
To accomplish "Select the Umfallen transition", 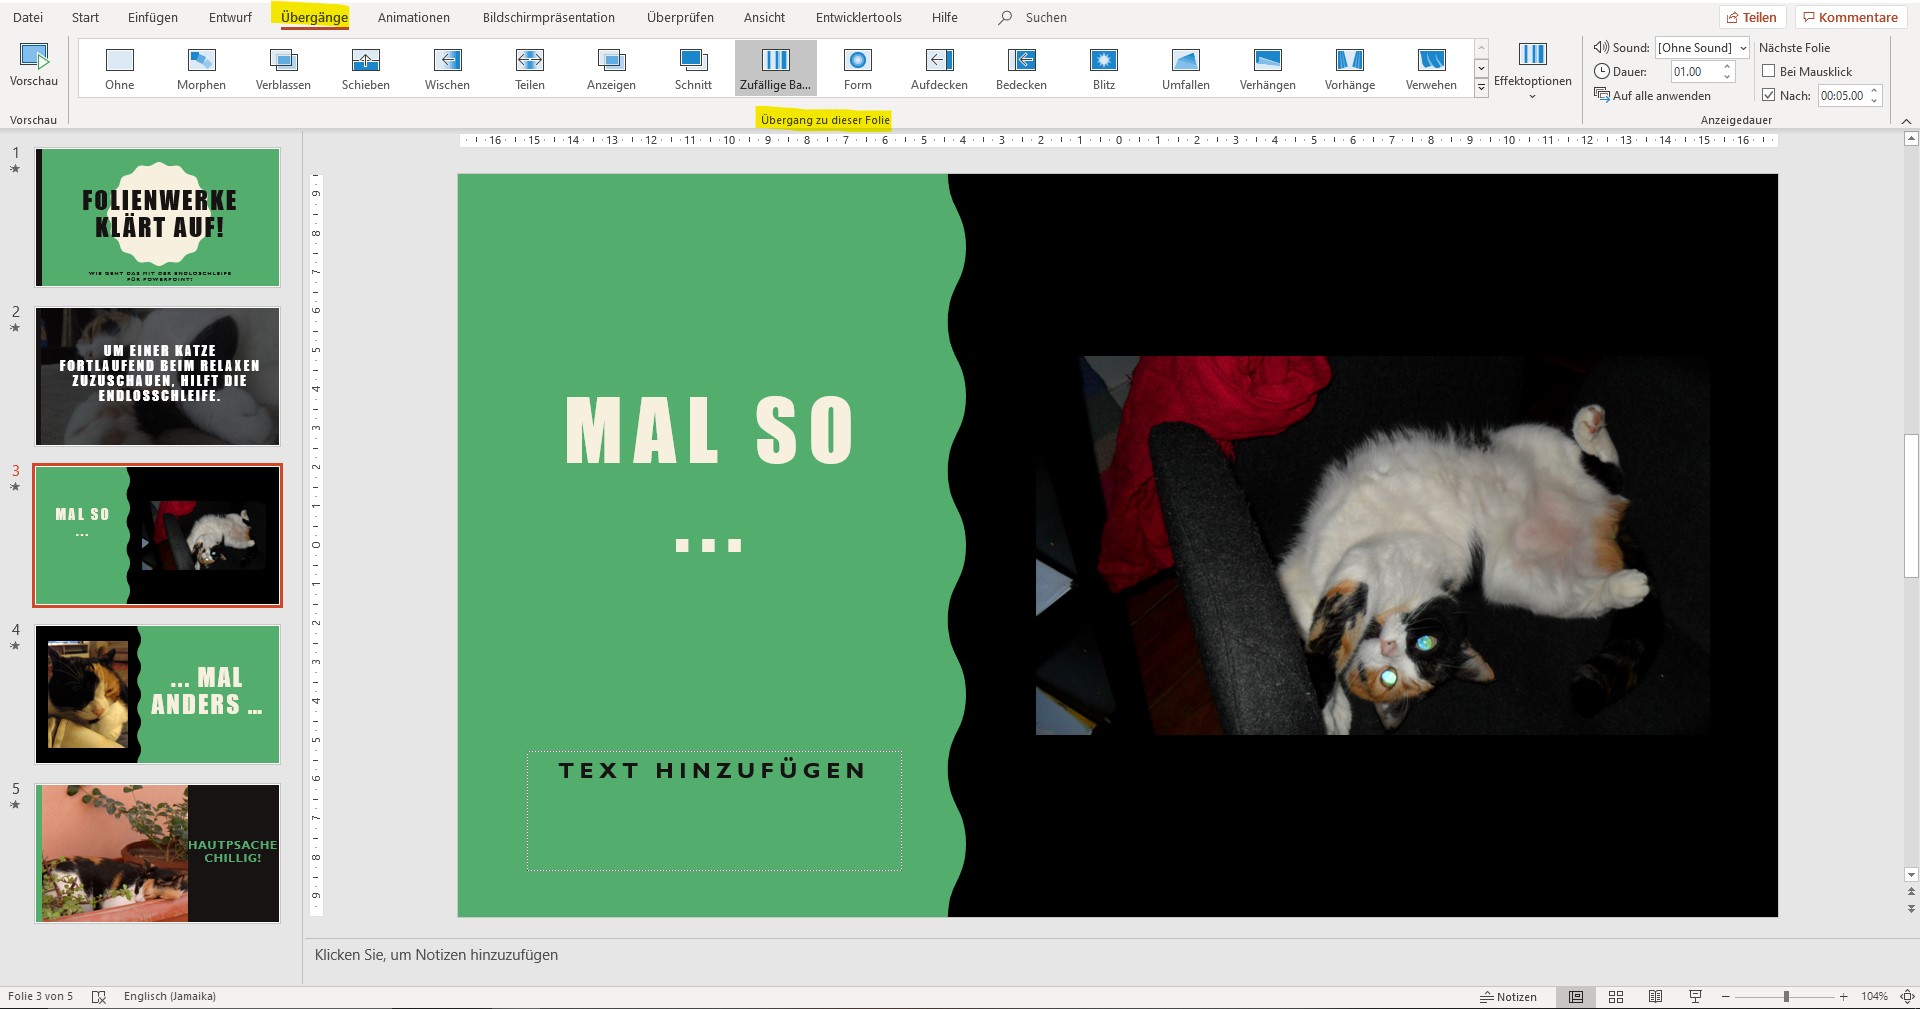I will click(x=1186, y=68).
